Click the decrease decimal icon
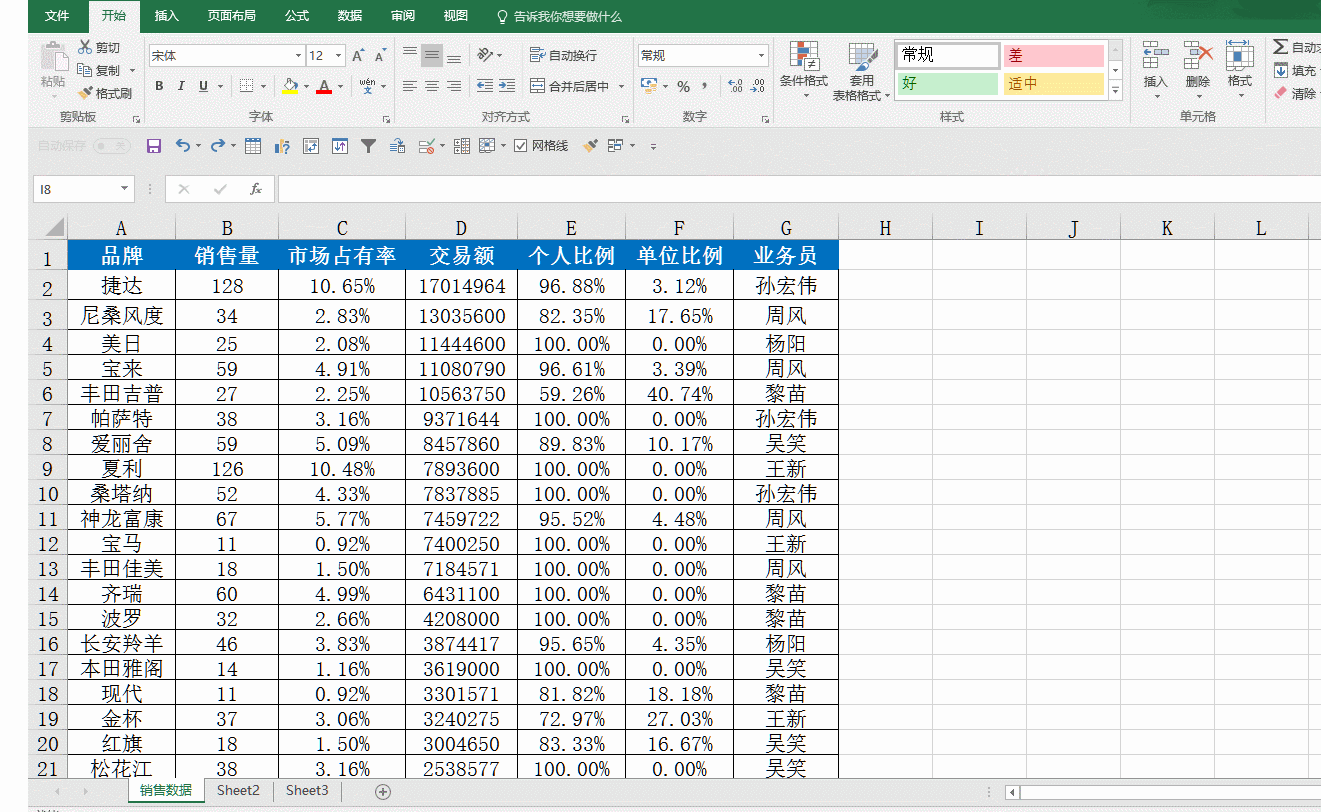1321x812 pixels. coord(759,87)
